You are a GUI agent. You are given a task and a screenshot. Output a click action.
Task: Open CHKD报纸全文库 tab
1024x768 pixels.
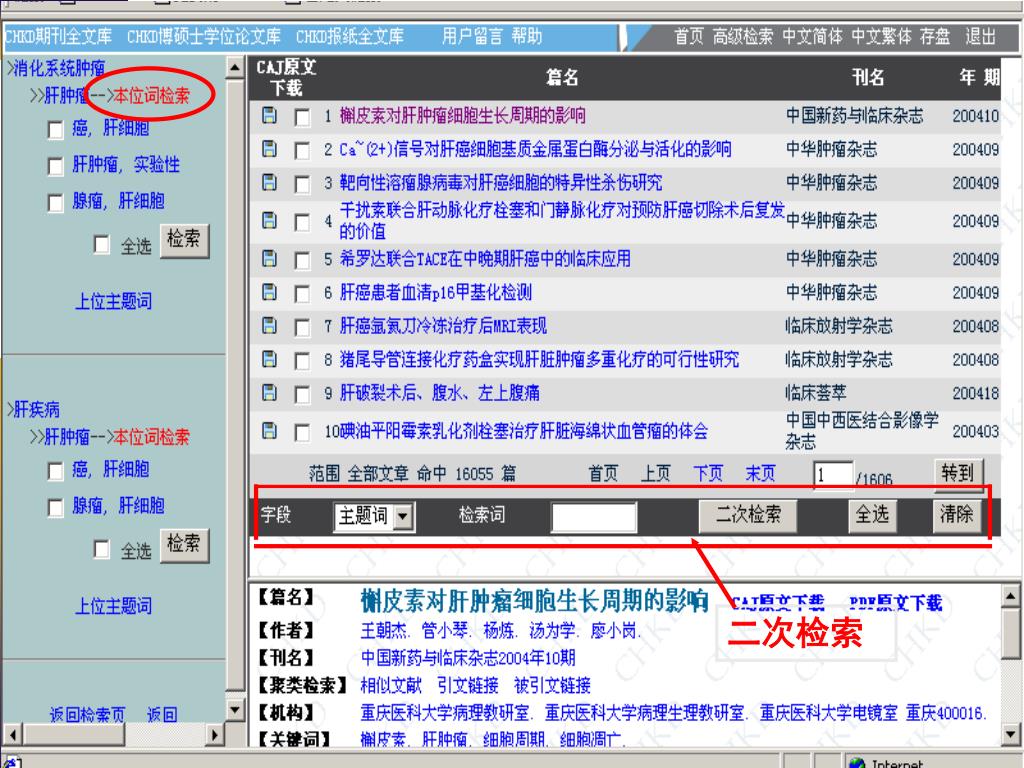click(x=350, y=37)
